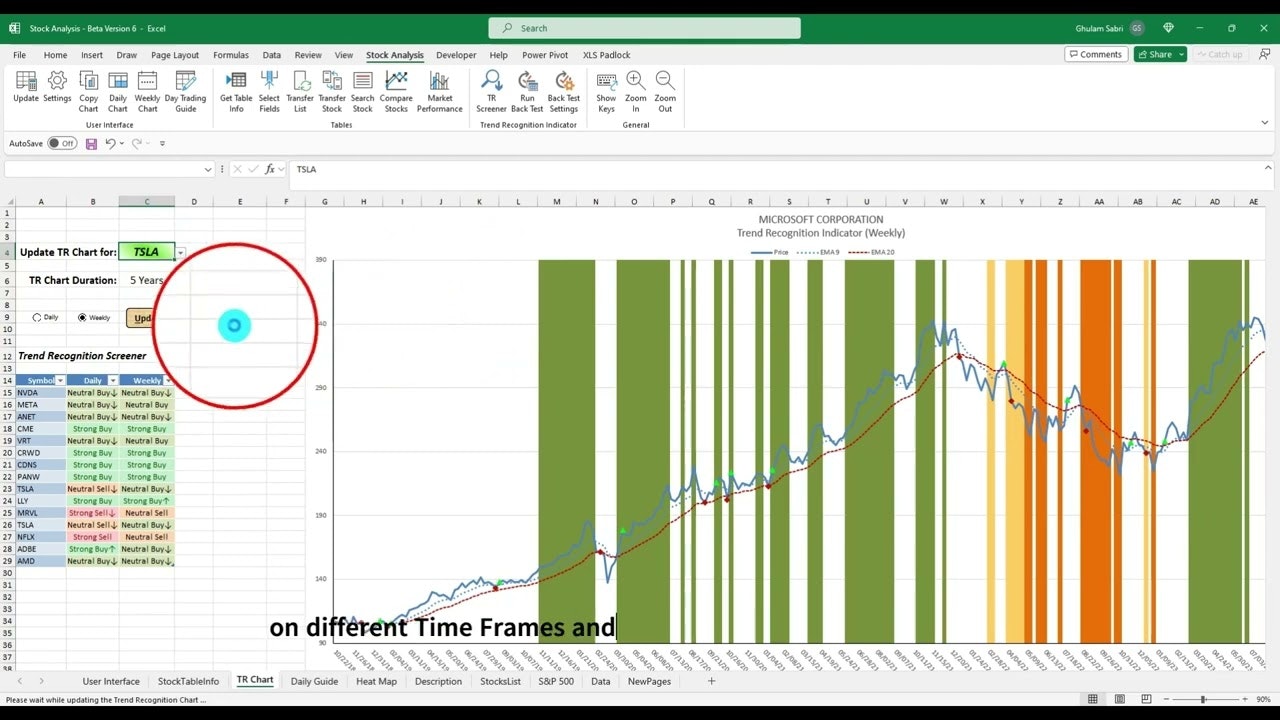This screenshot has height=720, width=1280.
Task: Launch the TR Screener icon
Action: (491, 91)
